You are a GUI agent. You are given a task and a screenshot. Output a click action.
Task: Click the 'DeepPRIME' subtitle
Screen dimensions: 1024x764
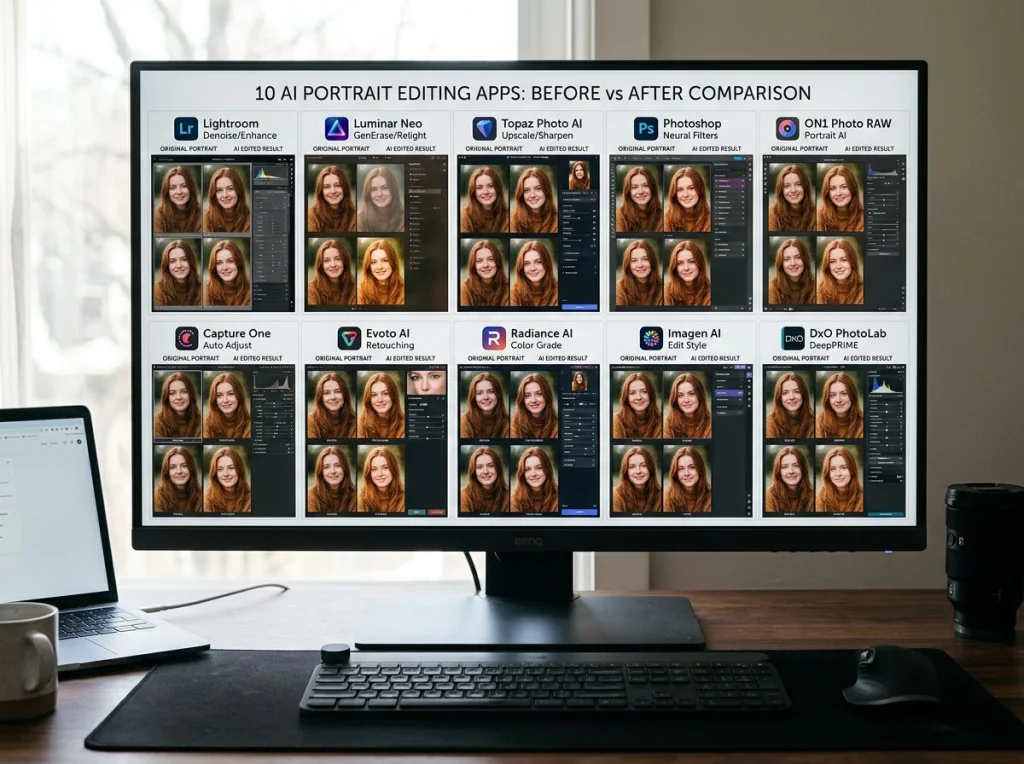coord(833,345)
